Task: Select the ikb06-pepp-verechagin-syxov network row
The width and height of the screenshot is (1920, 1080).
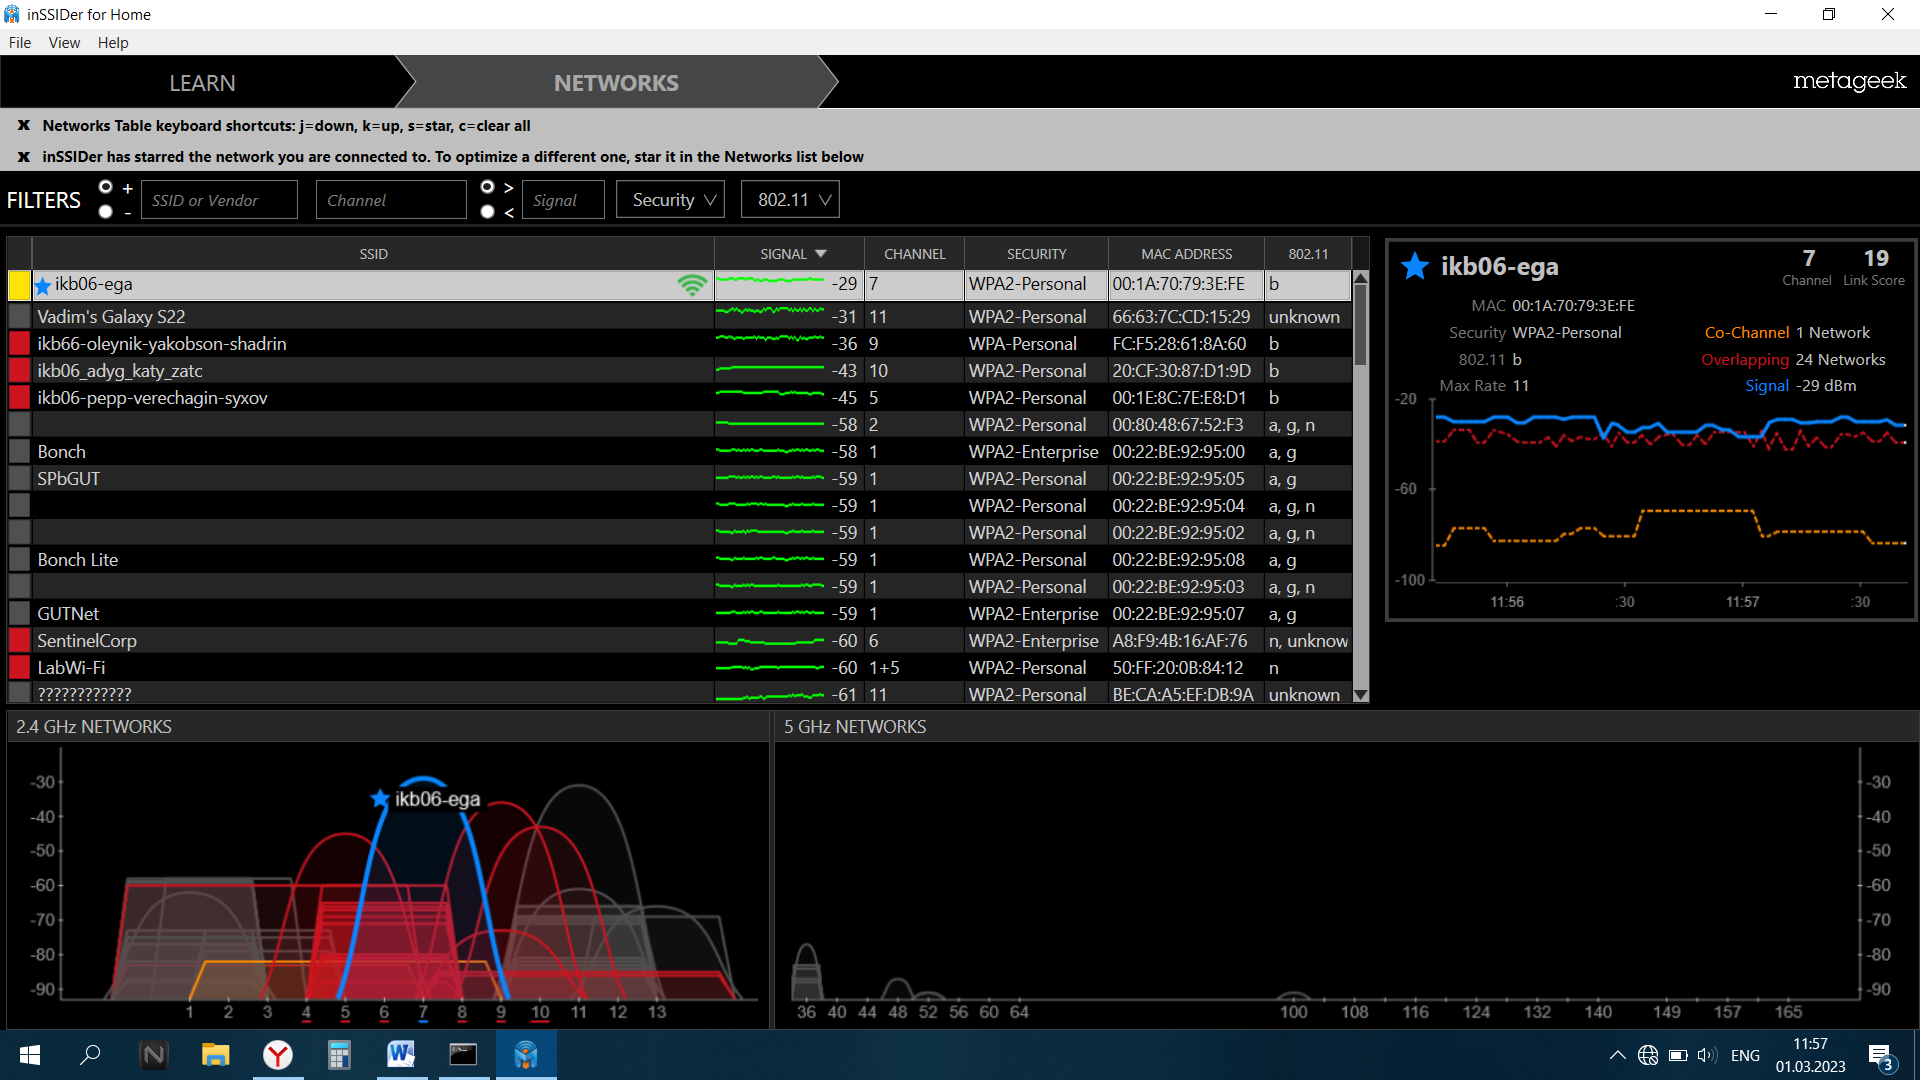Action: [680, 398]
